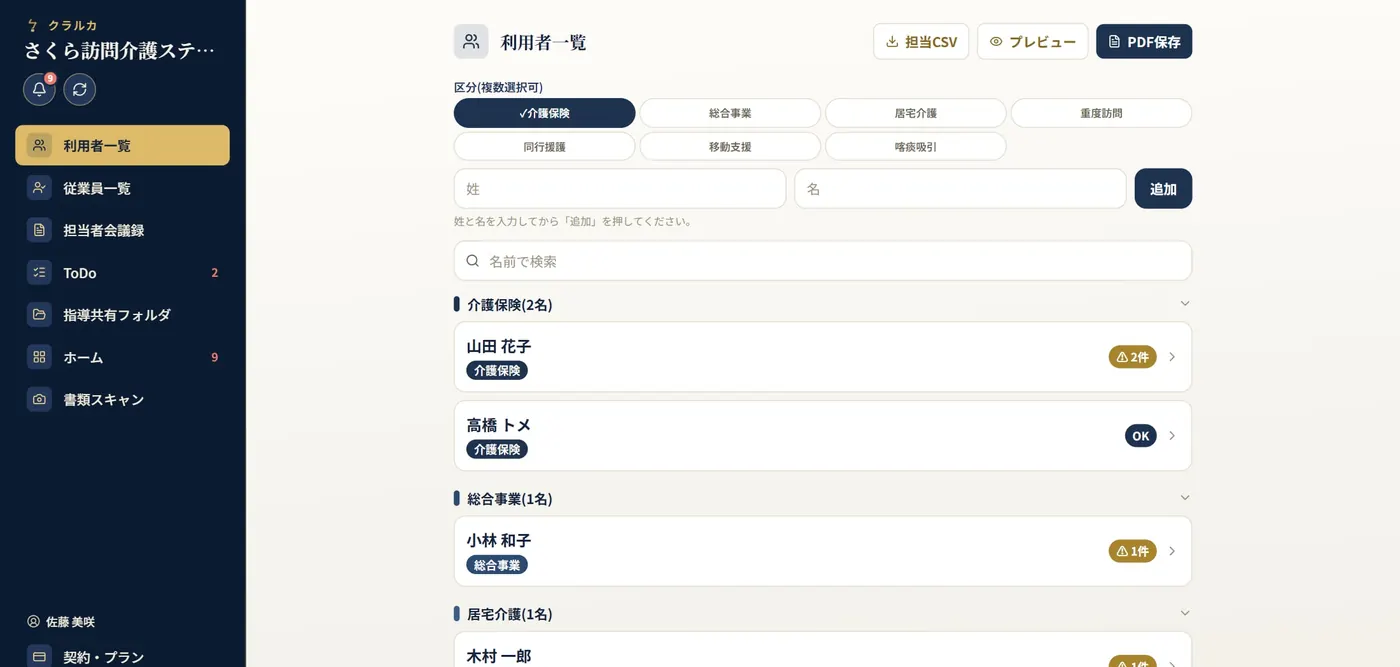This screenshot has width=1400, height=667.
Task: Open 利用者一覧 in the sidebar
Action: [x=122, y=145]
